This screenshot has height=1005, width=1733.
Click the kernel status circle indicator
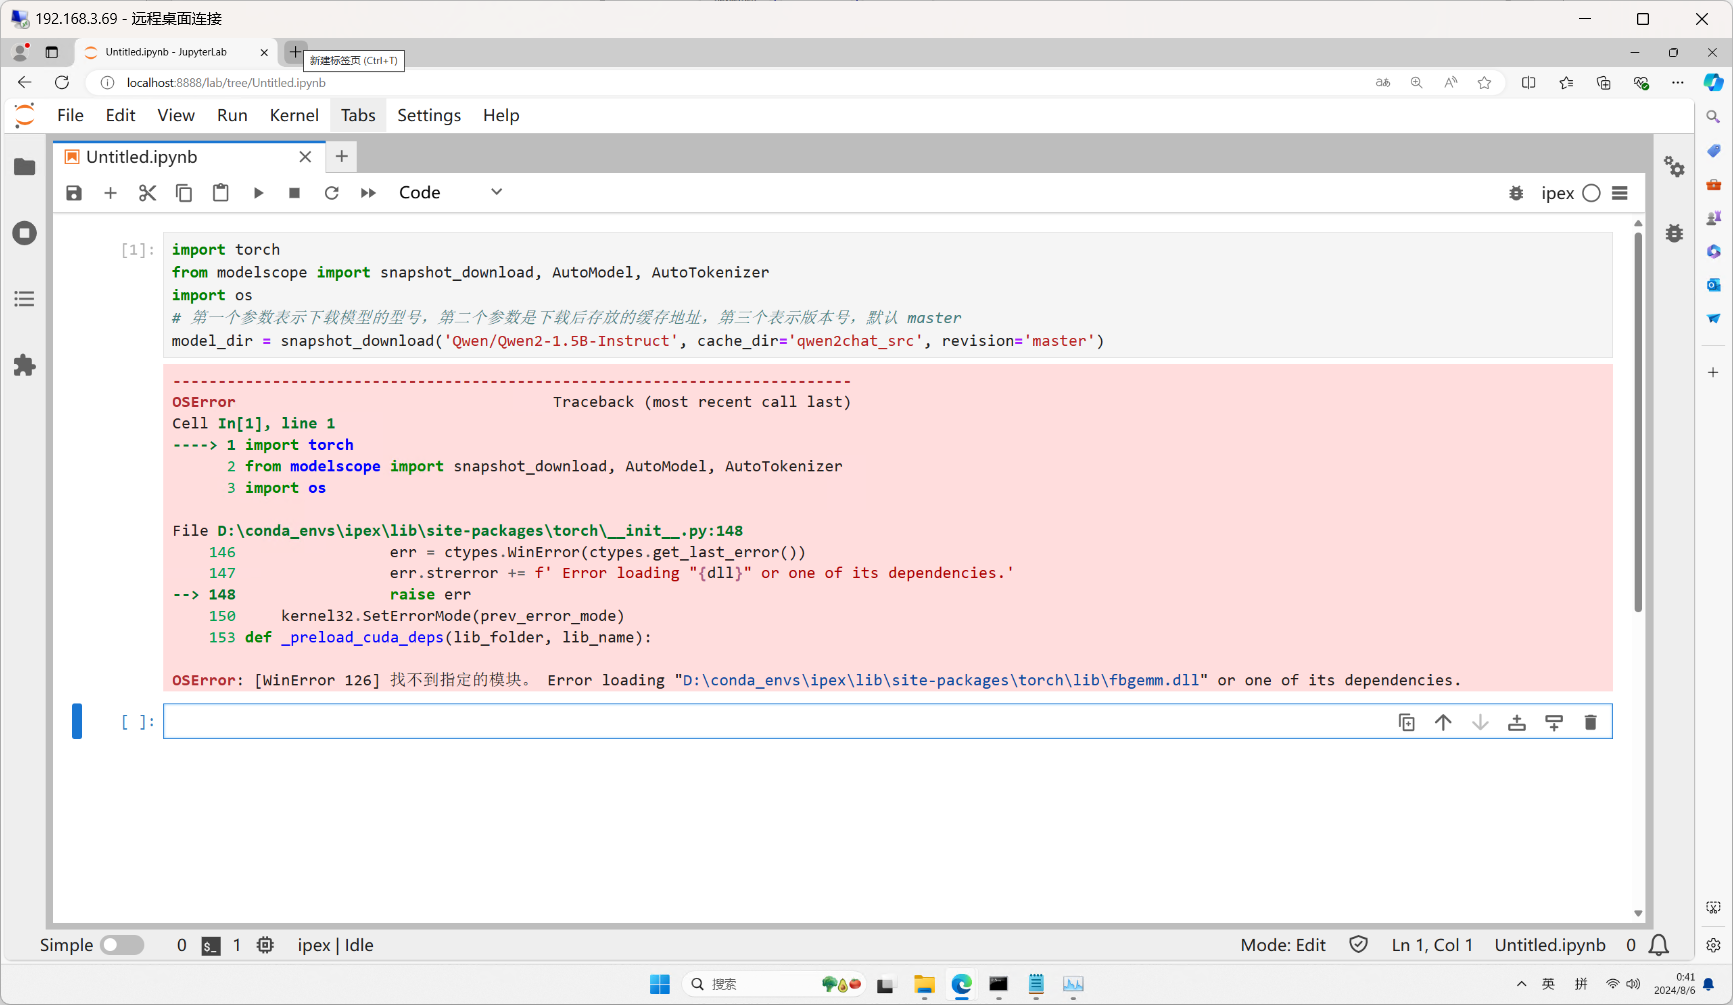click(1591, 193)
